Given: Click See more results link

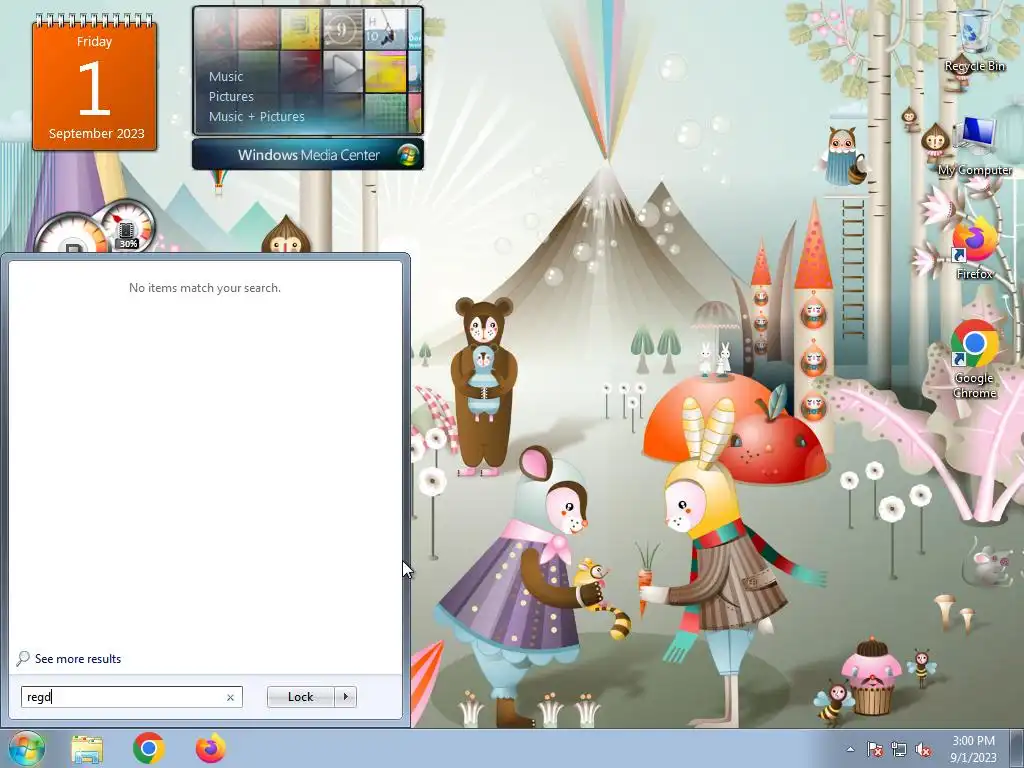Looking at the screenshot, I should pyautogui.click(x=78, y=659).
